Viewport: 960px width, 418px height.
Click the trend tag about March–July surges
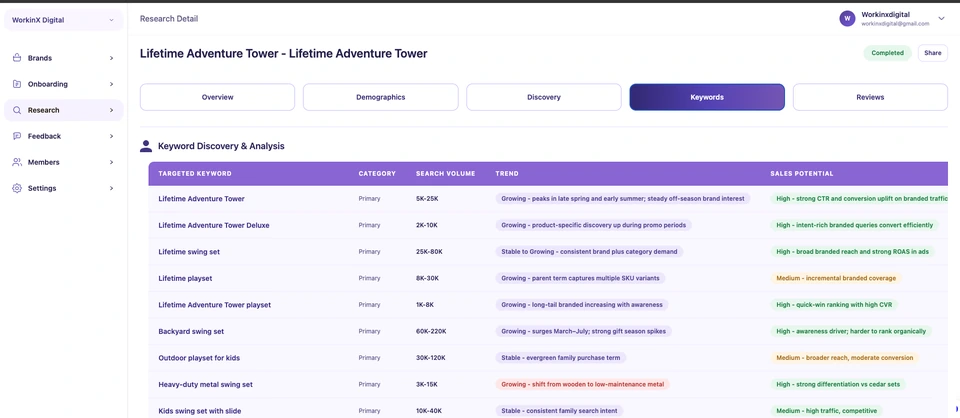[584, 331]
